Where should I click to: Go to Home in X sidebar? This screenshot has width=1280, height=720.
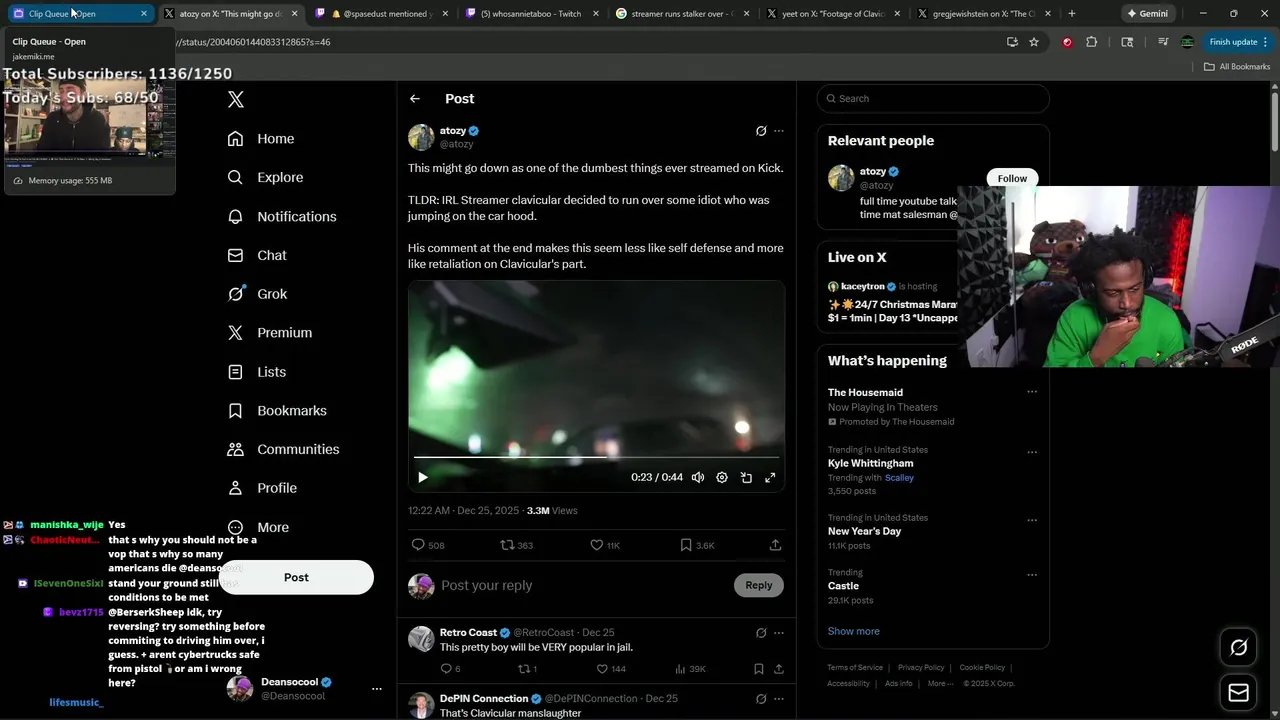[261, 139]
